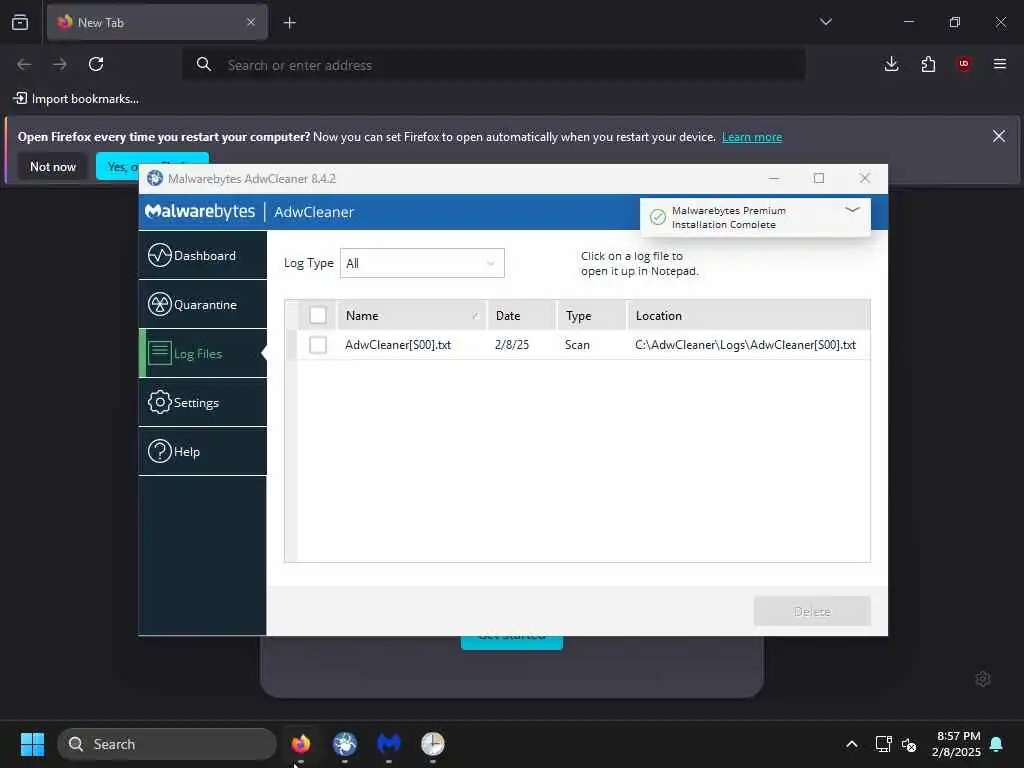1024x768 pixels.
Task: Close the New Tab tab
Action: pos(251,22)
